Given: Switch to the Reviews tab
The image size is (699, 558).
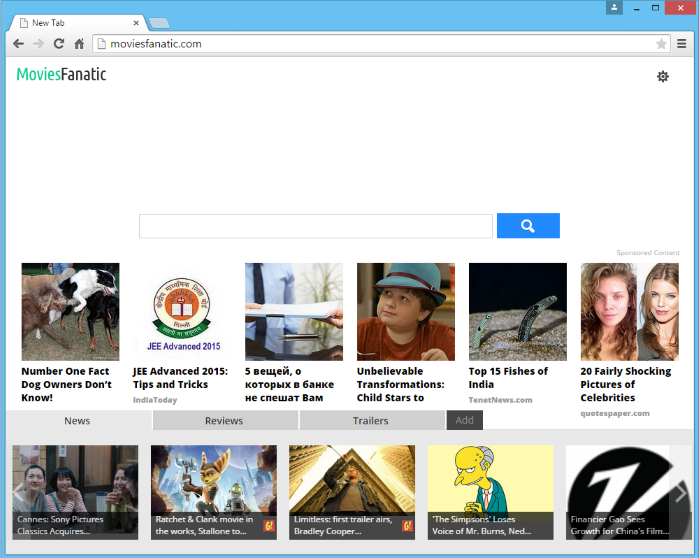Looking at the screenshot, I should point(224,420).
